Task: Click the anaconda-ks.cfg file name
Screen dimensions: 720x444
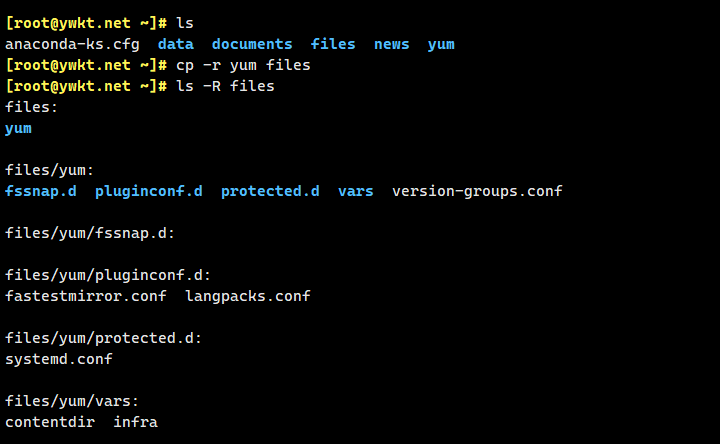Action: pyautogui.click(x=72, y=44)
